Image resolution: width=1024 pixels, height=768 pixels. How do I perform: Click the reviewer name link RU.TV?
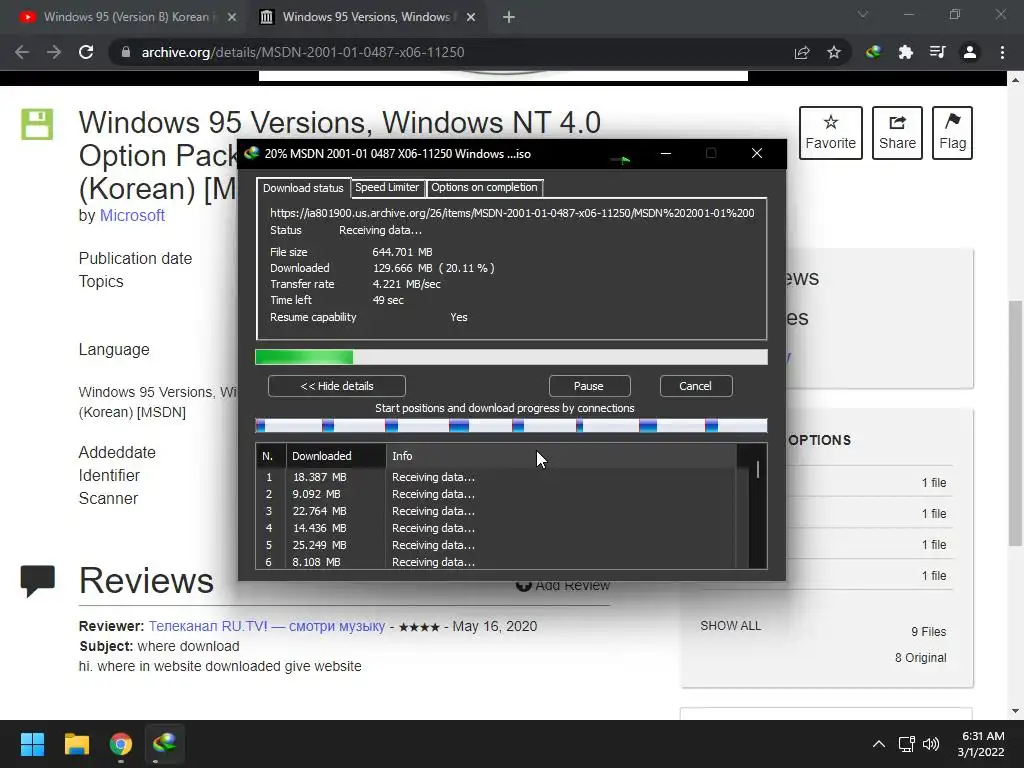(266, 626)
